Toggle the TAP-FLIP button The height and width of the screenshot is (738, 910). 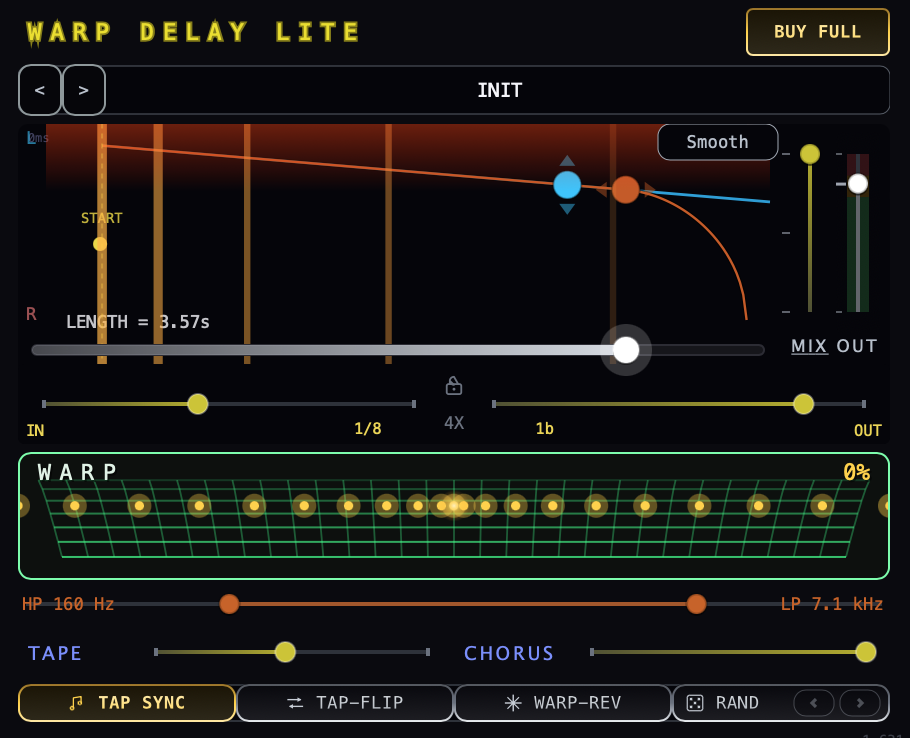[x=345, y=703]
